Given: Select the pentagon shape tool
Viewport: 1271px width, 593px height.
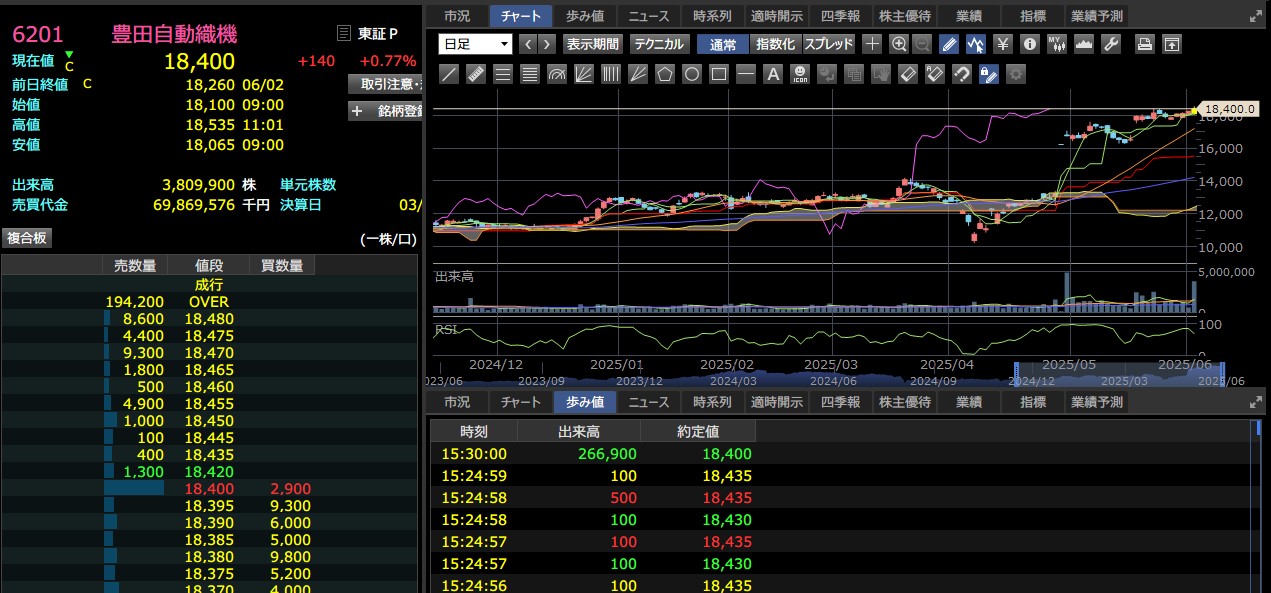Looking at the screenshot, I should [665, 74].
